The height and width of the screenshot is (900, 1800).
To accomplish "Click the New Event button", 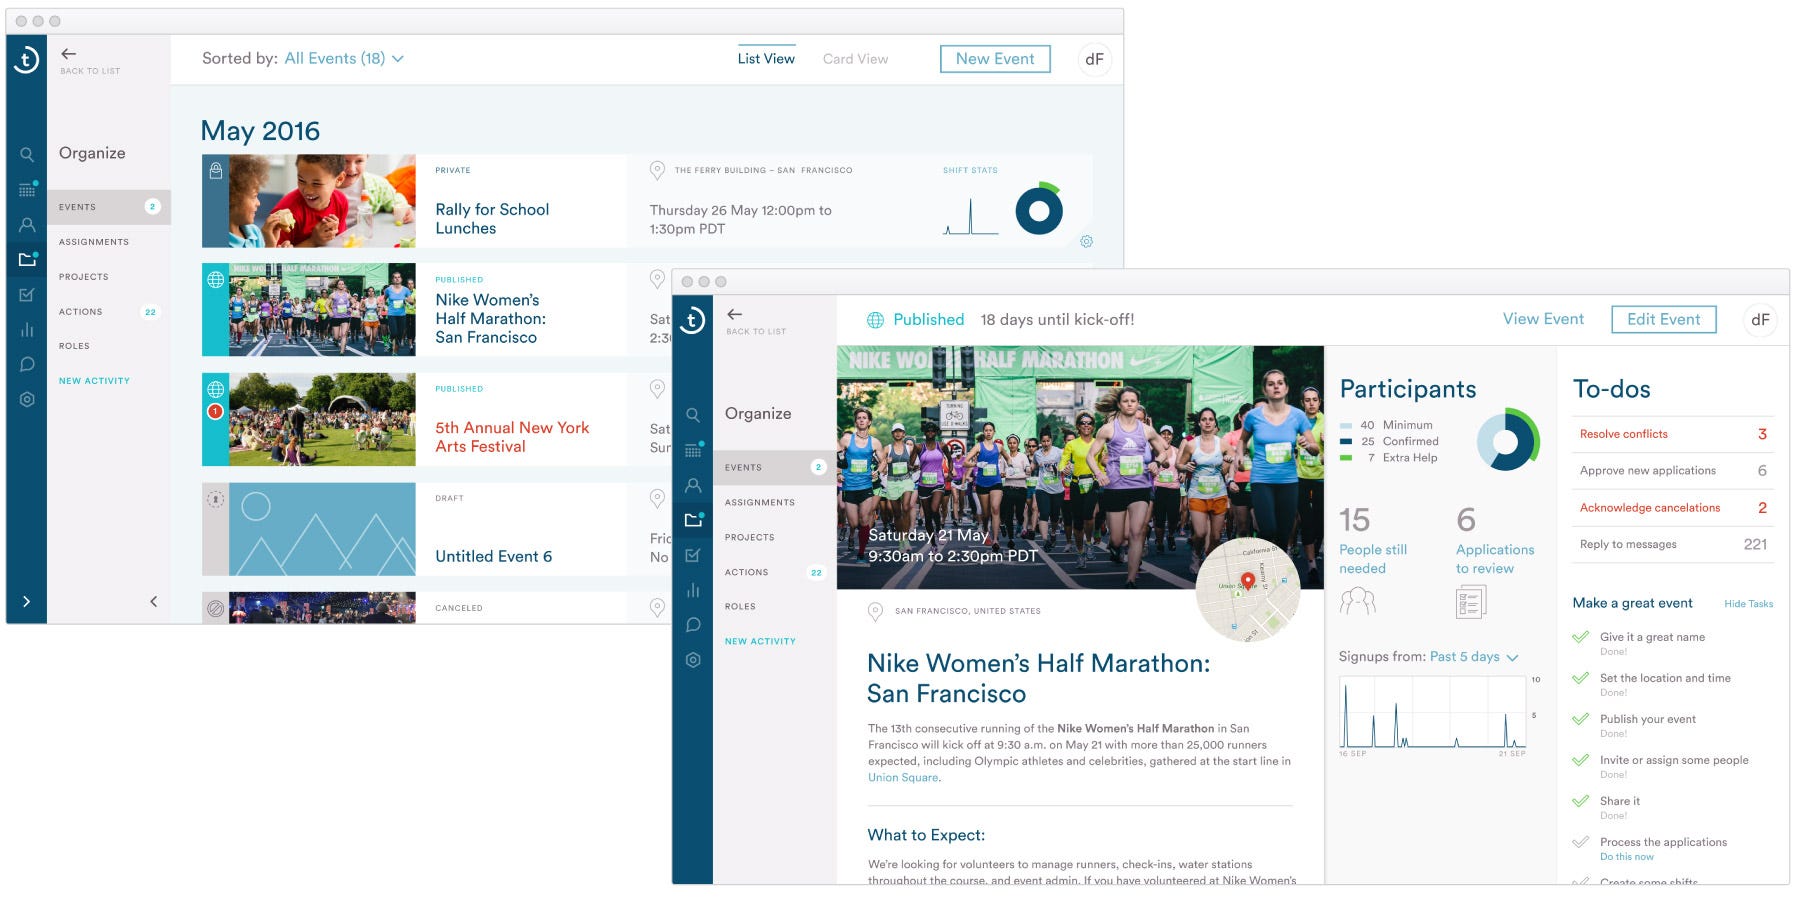I will pyautogui.click(x=995, y=59).
